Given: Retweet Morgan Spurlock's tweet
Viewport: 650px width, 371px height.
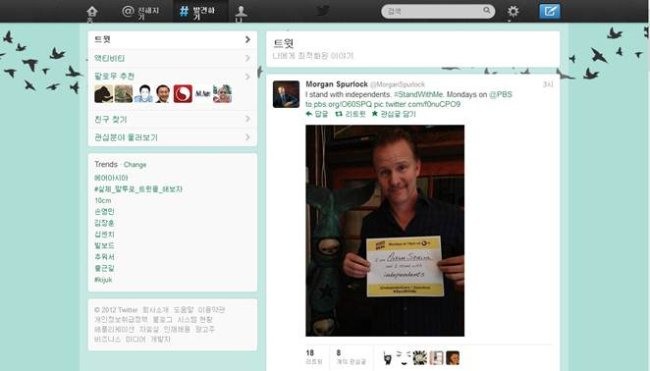Looking at the screenshot, I should [350, 114].
